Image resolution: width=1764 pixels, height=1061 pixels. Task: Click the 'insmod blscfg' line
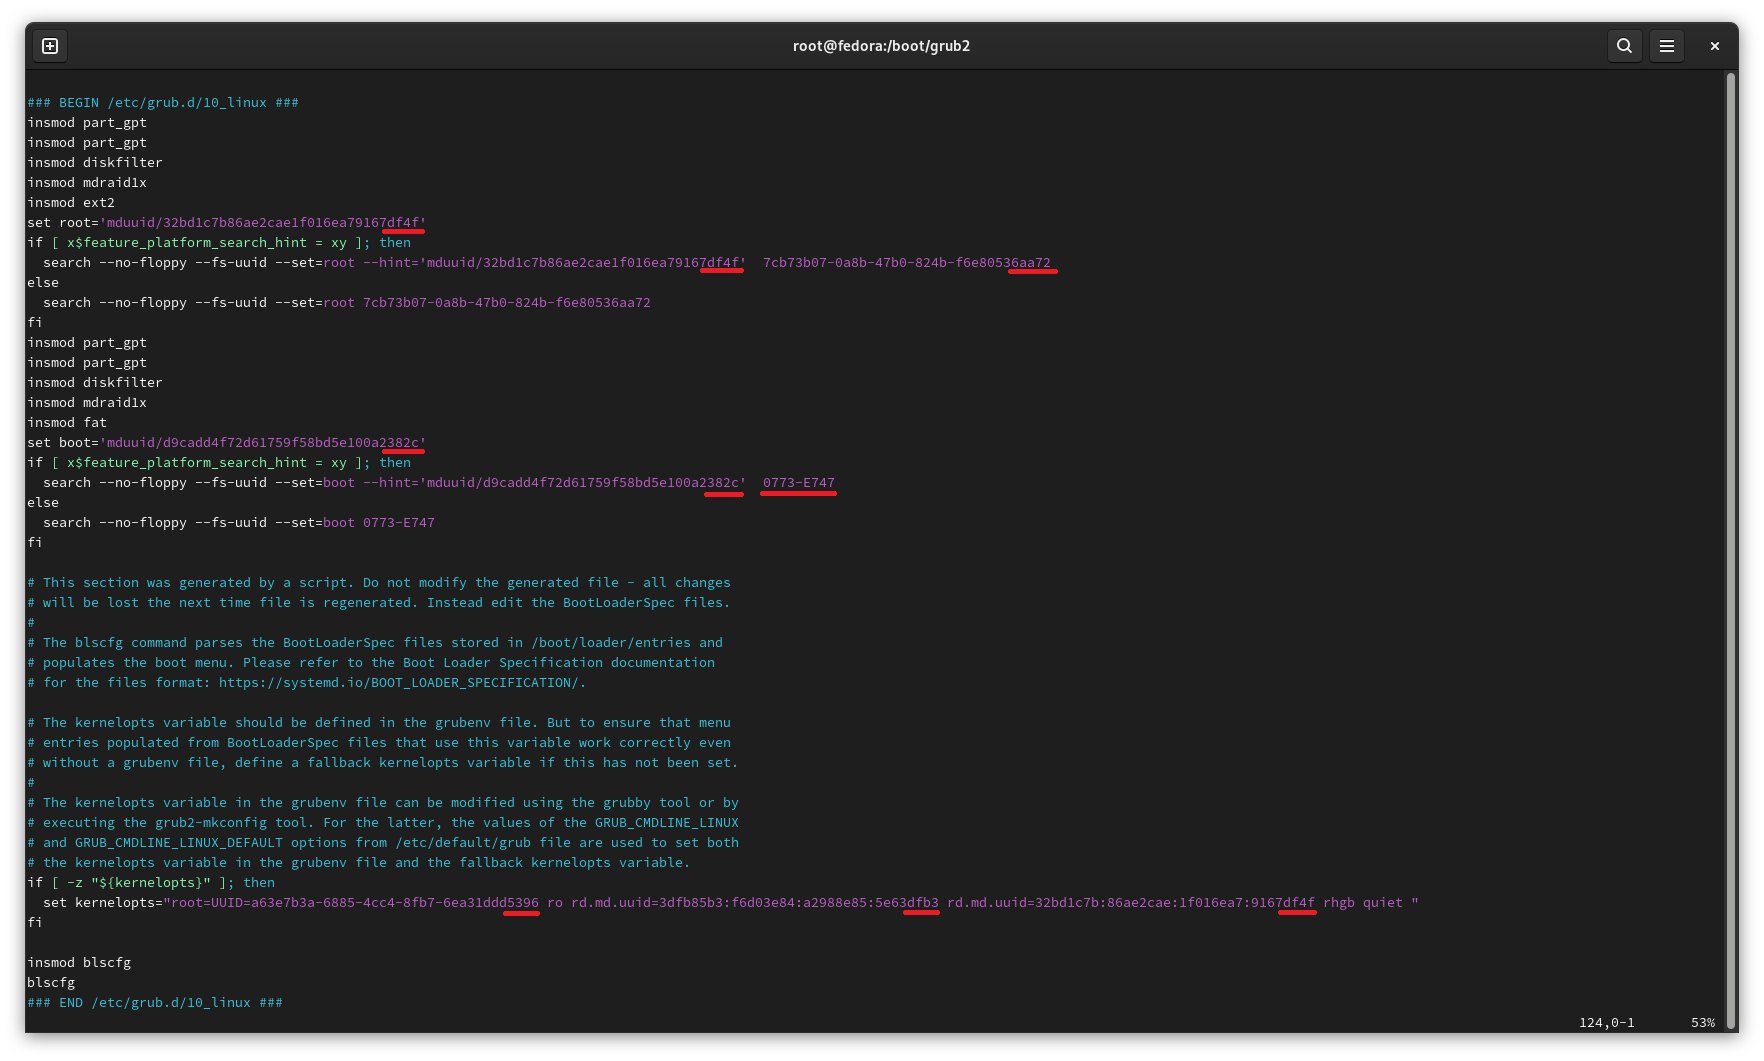[x=79, y=962]
